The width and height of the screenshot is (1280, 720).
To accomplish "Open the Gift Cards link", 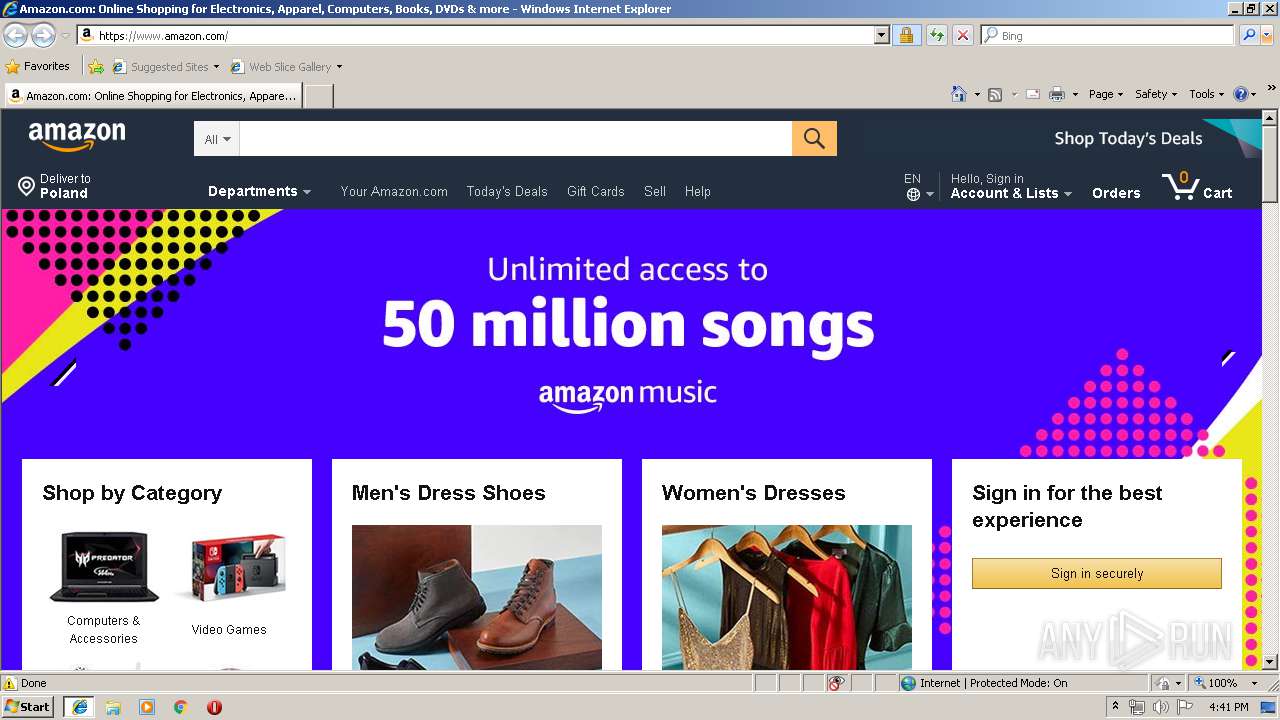I will pos(595,191).
